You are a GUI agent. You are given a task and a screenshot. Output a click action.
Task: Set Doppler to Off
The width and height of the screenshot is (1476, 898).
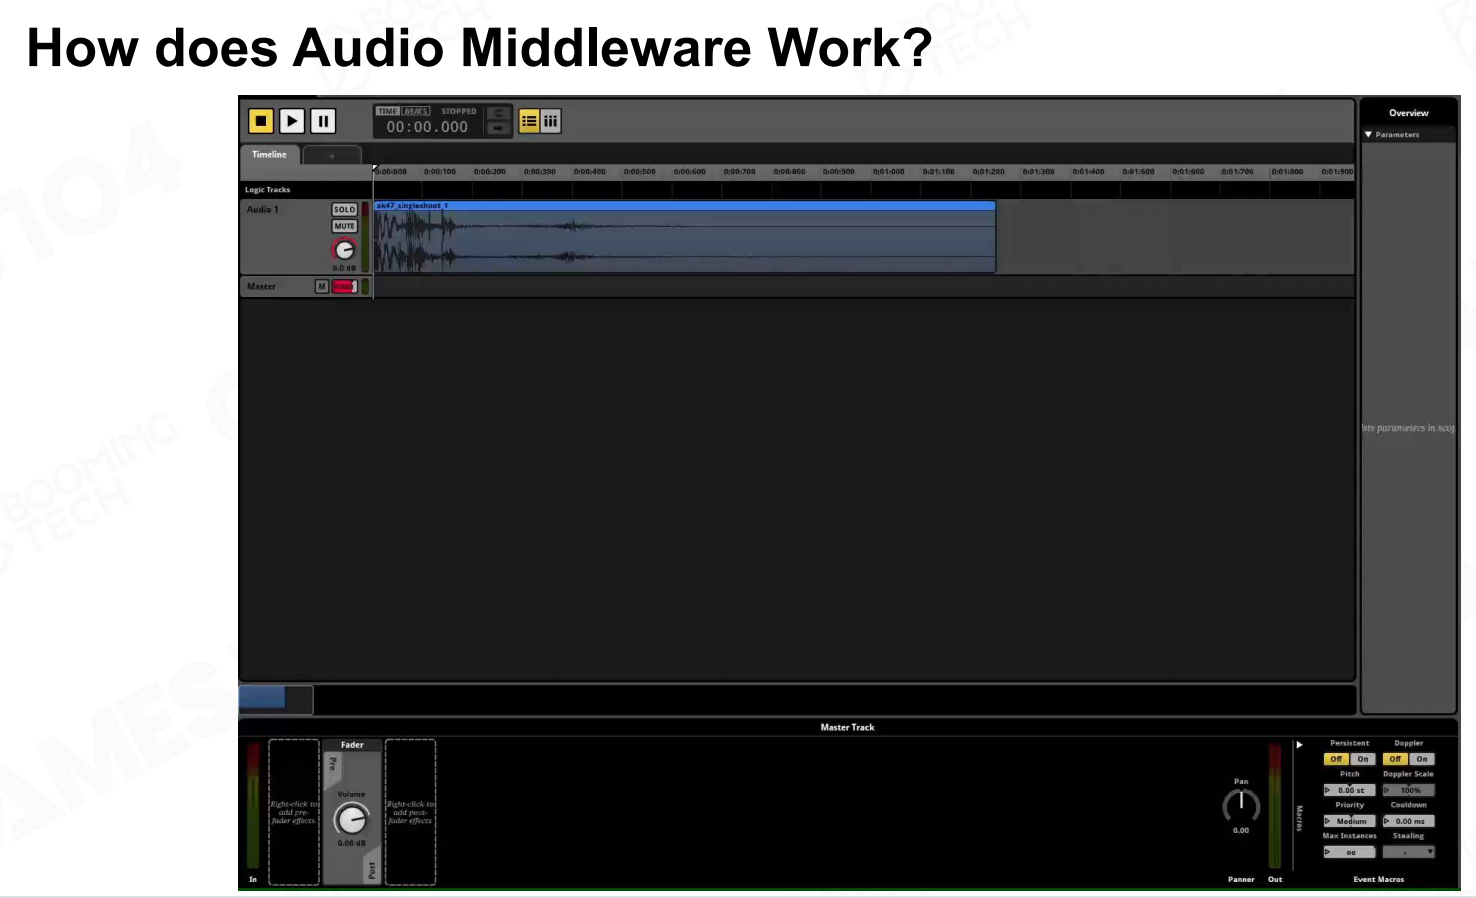(1395, 759)
